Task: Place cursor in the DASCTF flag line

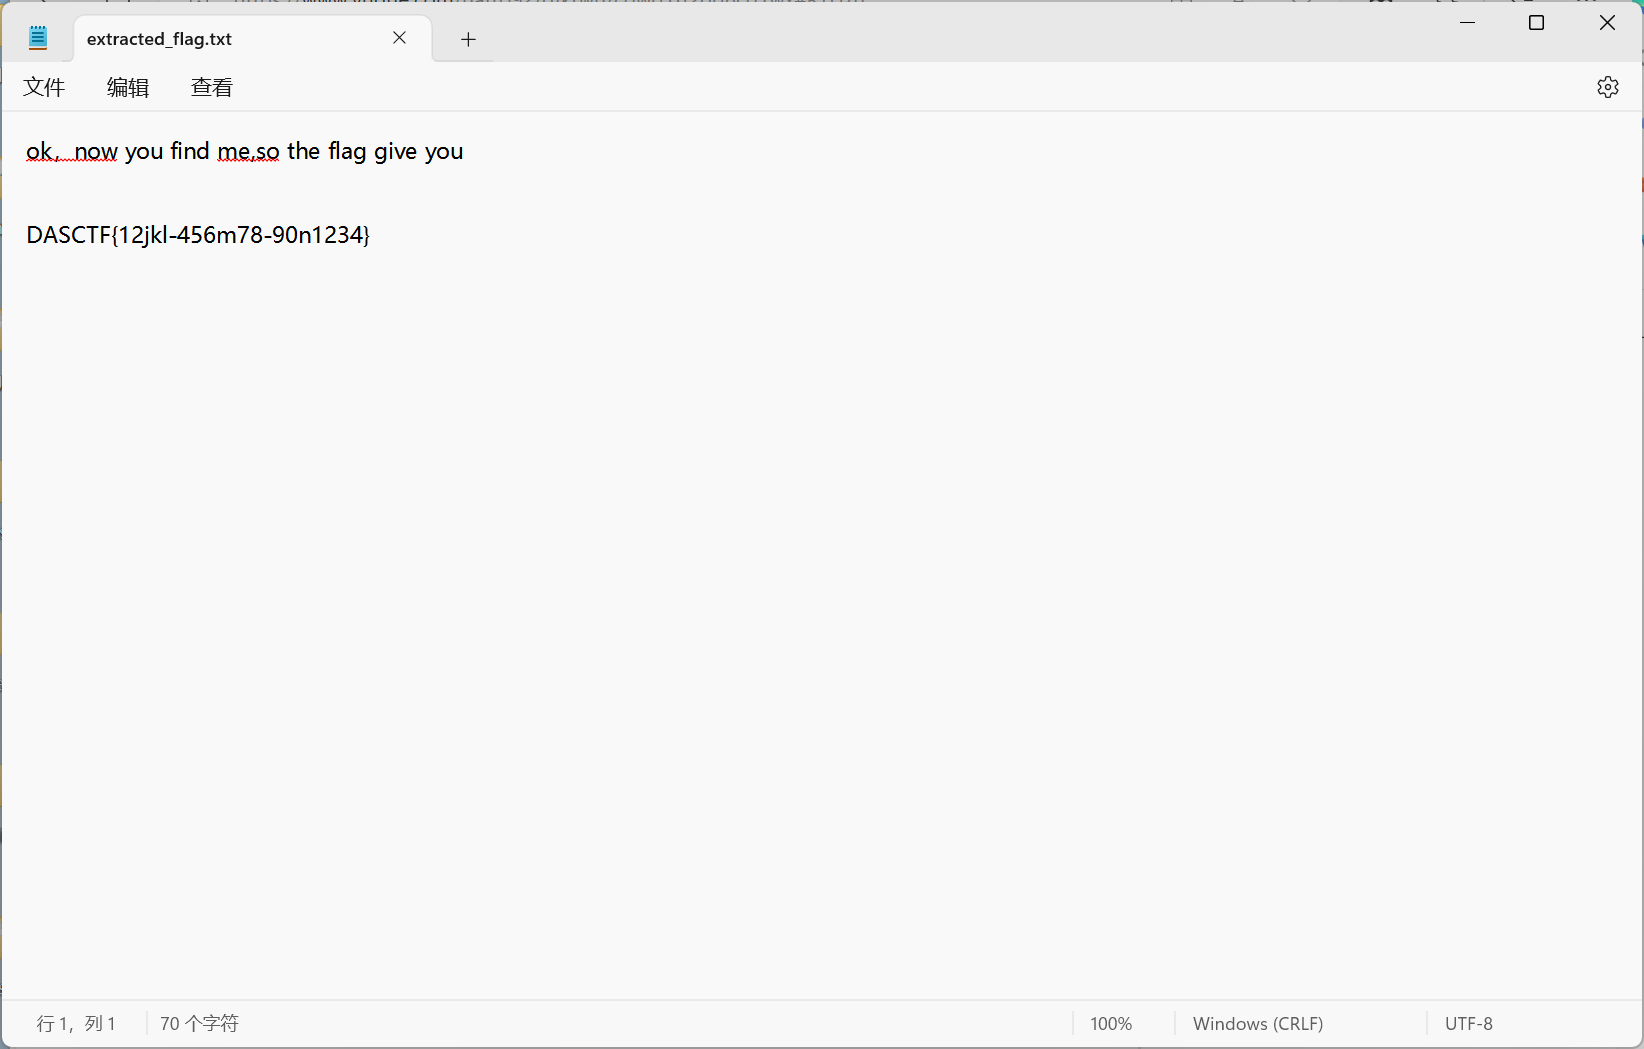Action: (x=198, y=235)
